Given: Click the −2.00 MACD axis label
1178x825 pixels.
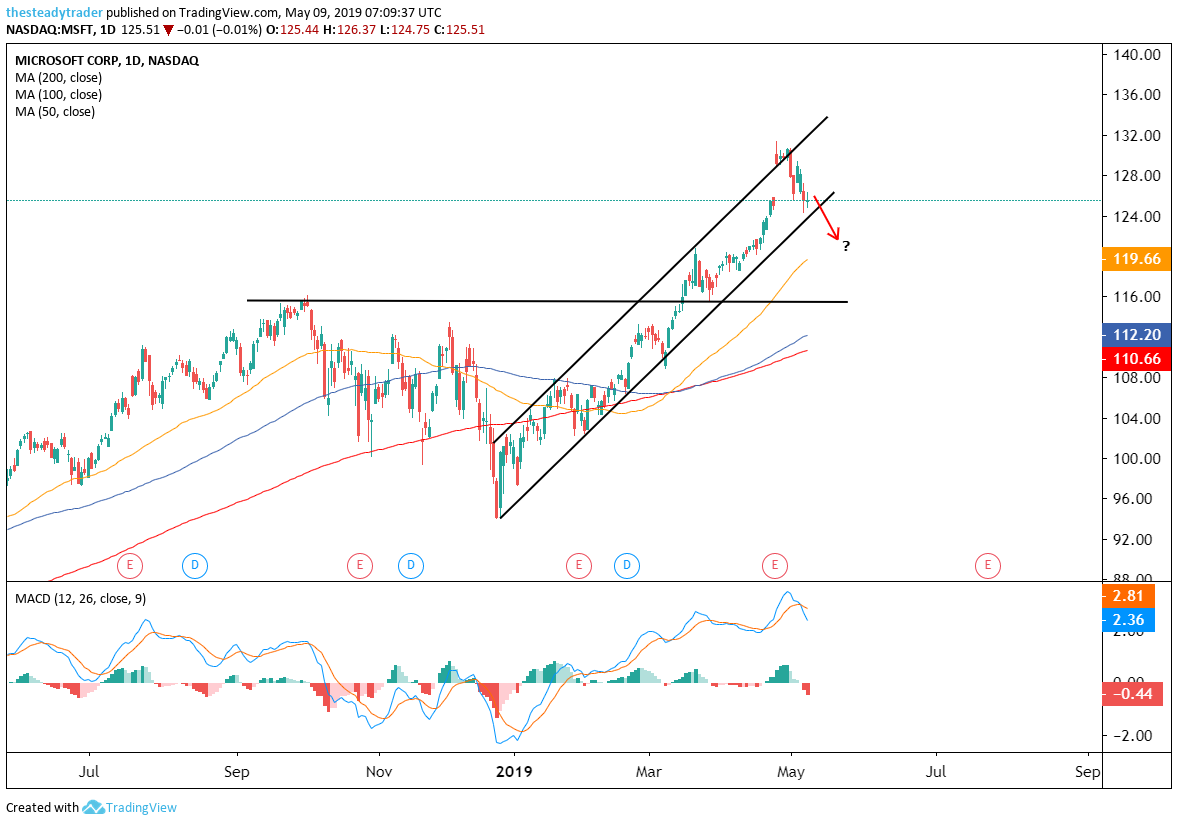Looking at the screenshot, I should pyautogui.click(x=1131, y=736).
